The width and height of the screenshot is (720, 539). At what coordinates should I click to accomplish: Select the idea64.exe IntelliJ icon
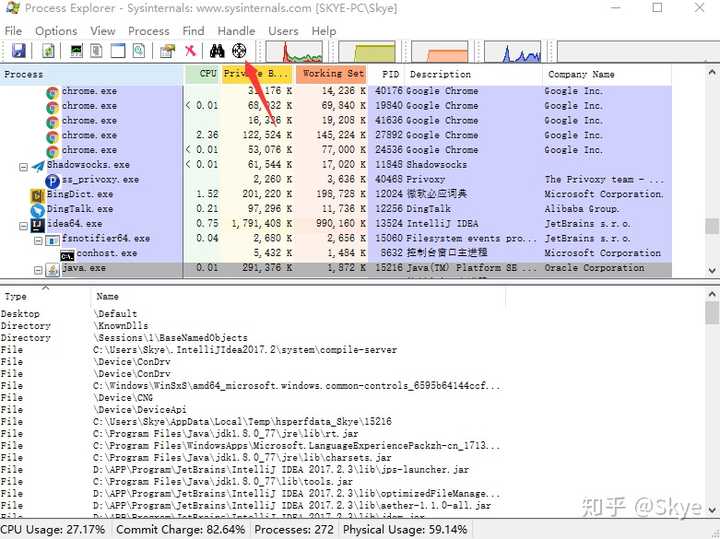[37, 225]
